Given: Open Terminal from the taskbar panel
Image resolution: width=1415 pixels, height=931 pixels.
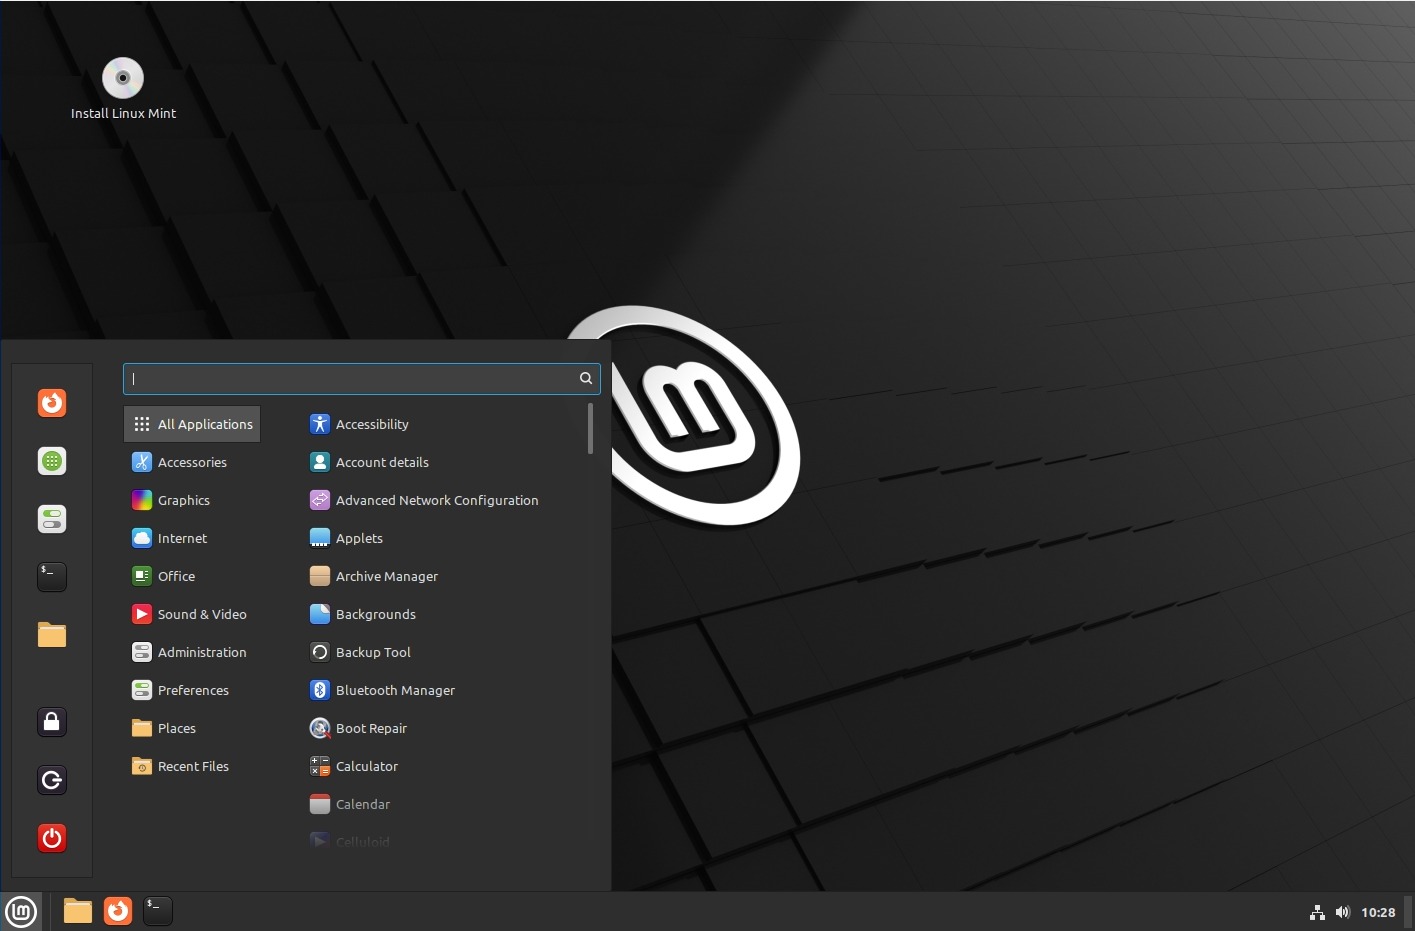Looking at the screenshot, I should [x=158, y=911].
